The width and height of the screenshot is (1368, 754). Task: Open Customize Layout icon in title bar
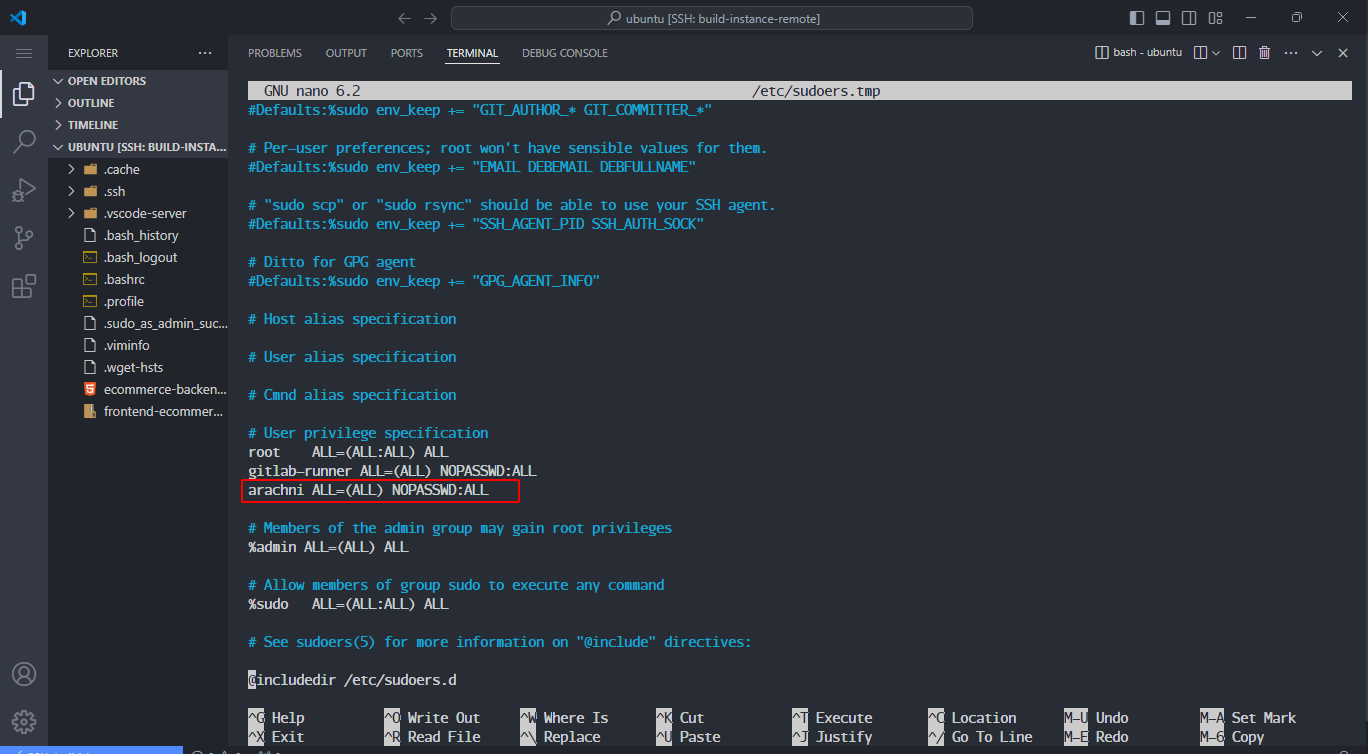pyautogui.click(x=1215, y=18)
